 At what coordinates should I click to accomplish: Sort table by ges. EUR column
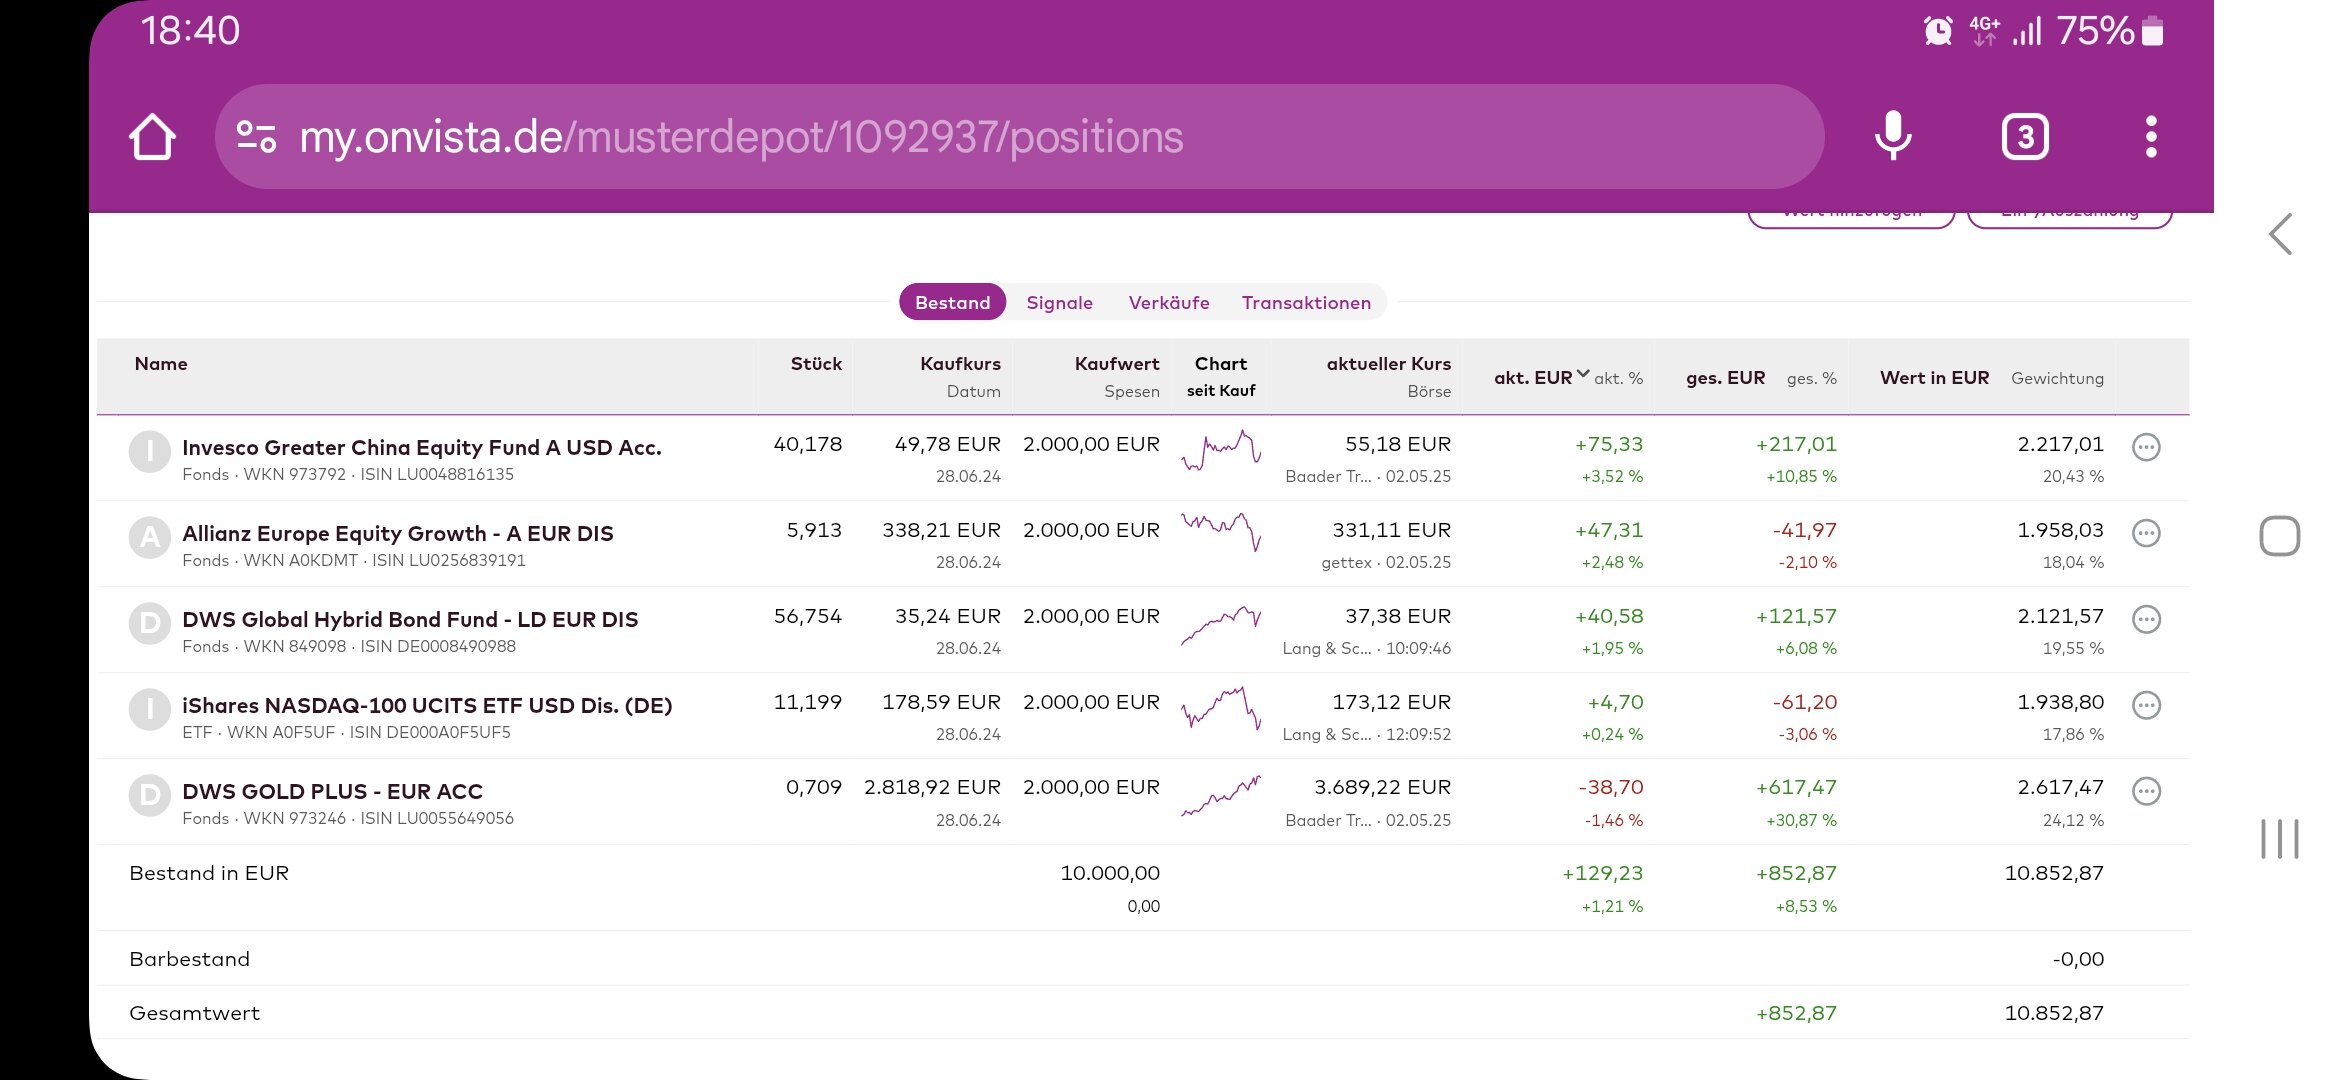pyautogui.click(x=1725, y=378)
